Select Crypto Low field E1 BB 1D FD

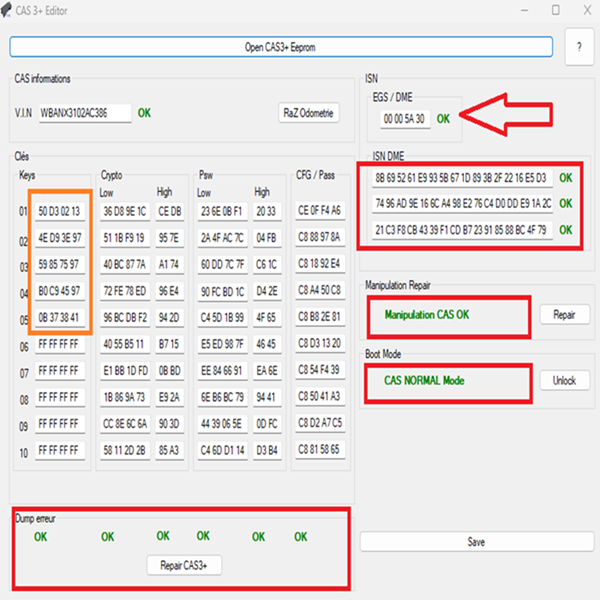(125, 371)
